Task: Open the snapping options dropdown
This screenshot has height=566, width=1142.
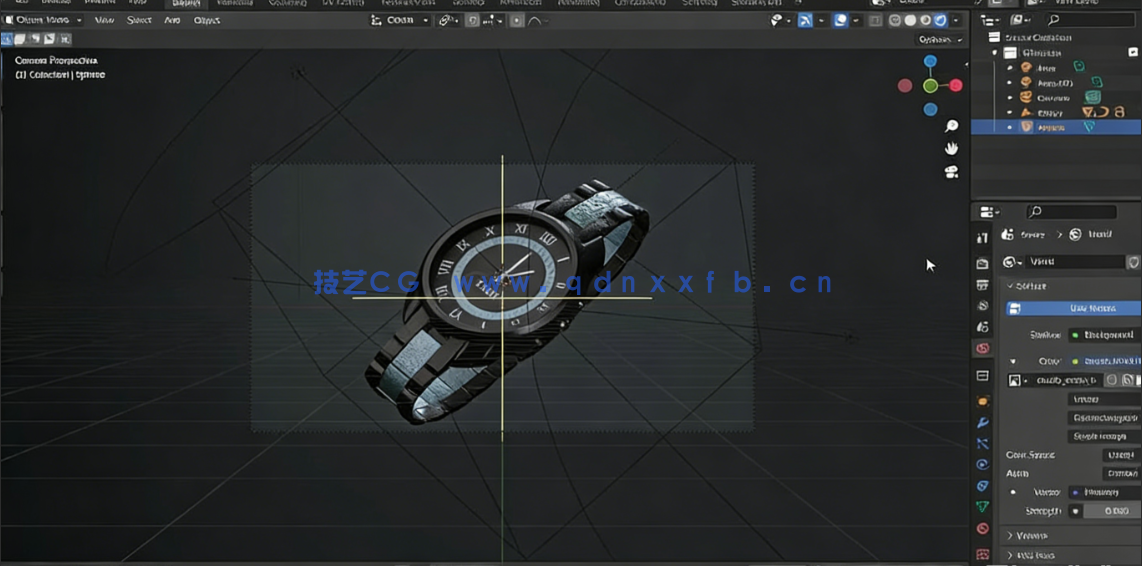Action: [x=493, y=20]
